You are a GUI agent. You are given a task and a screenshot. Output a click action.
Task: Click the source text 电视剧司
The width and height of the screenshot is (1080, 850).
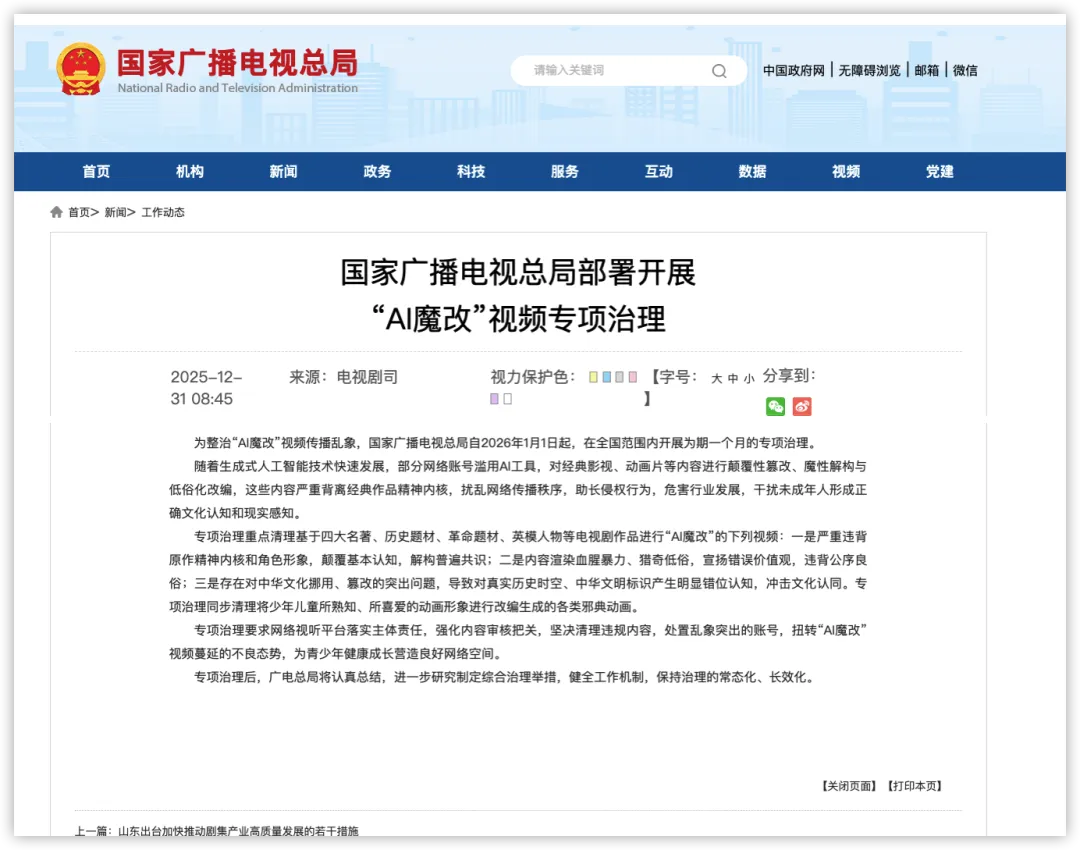[367, 377]
